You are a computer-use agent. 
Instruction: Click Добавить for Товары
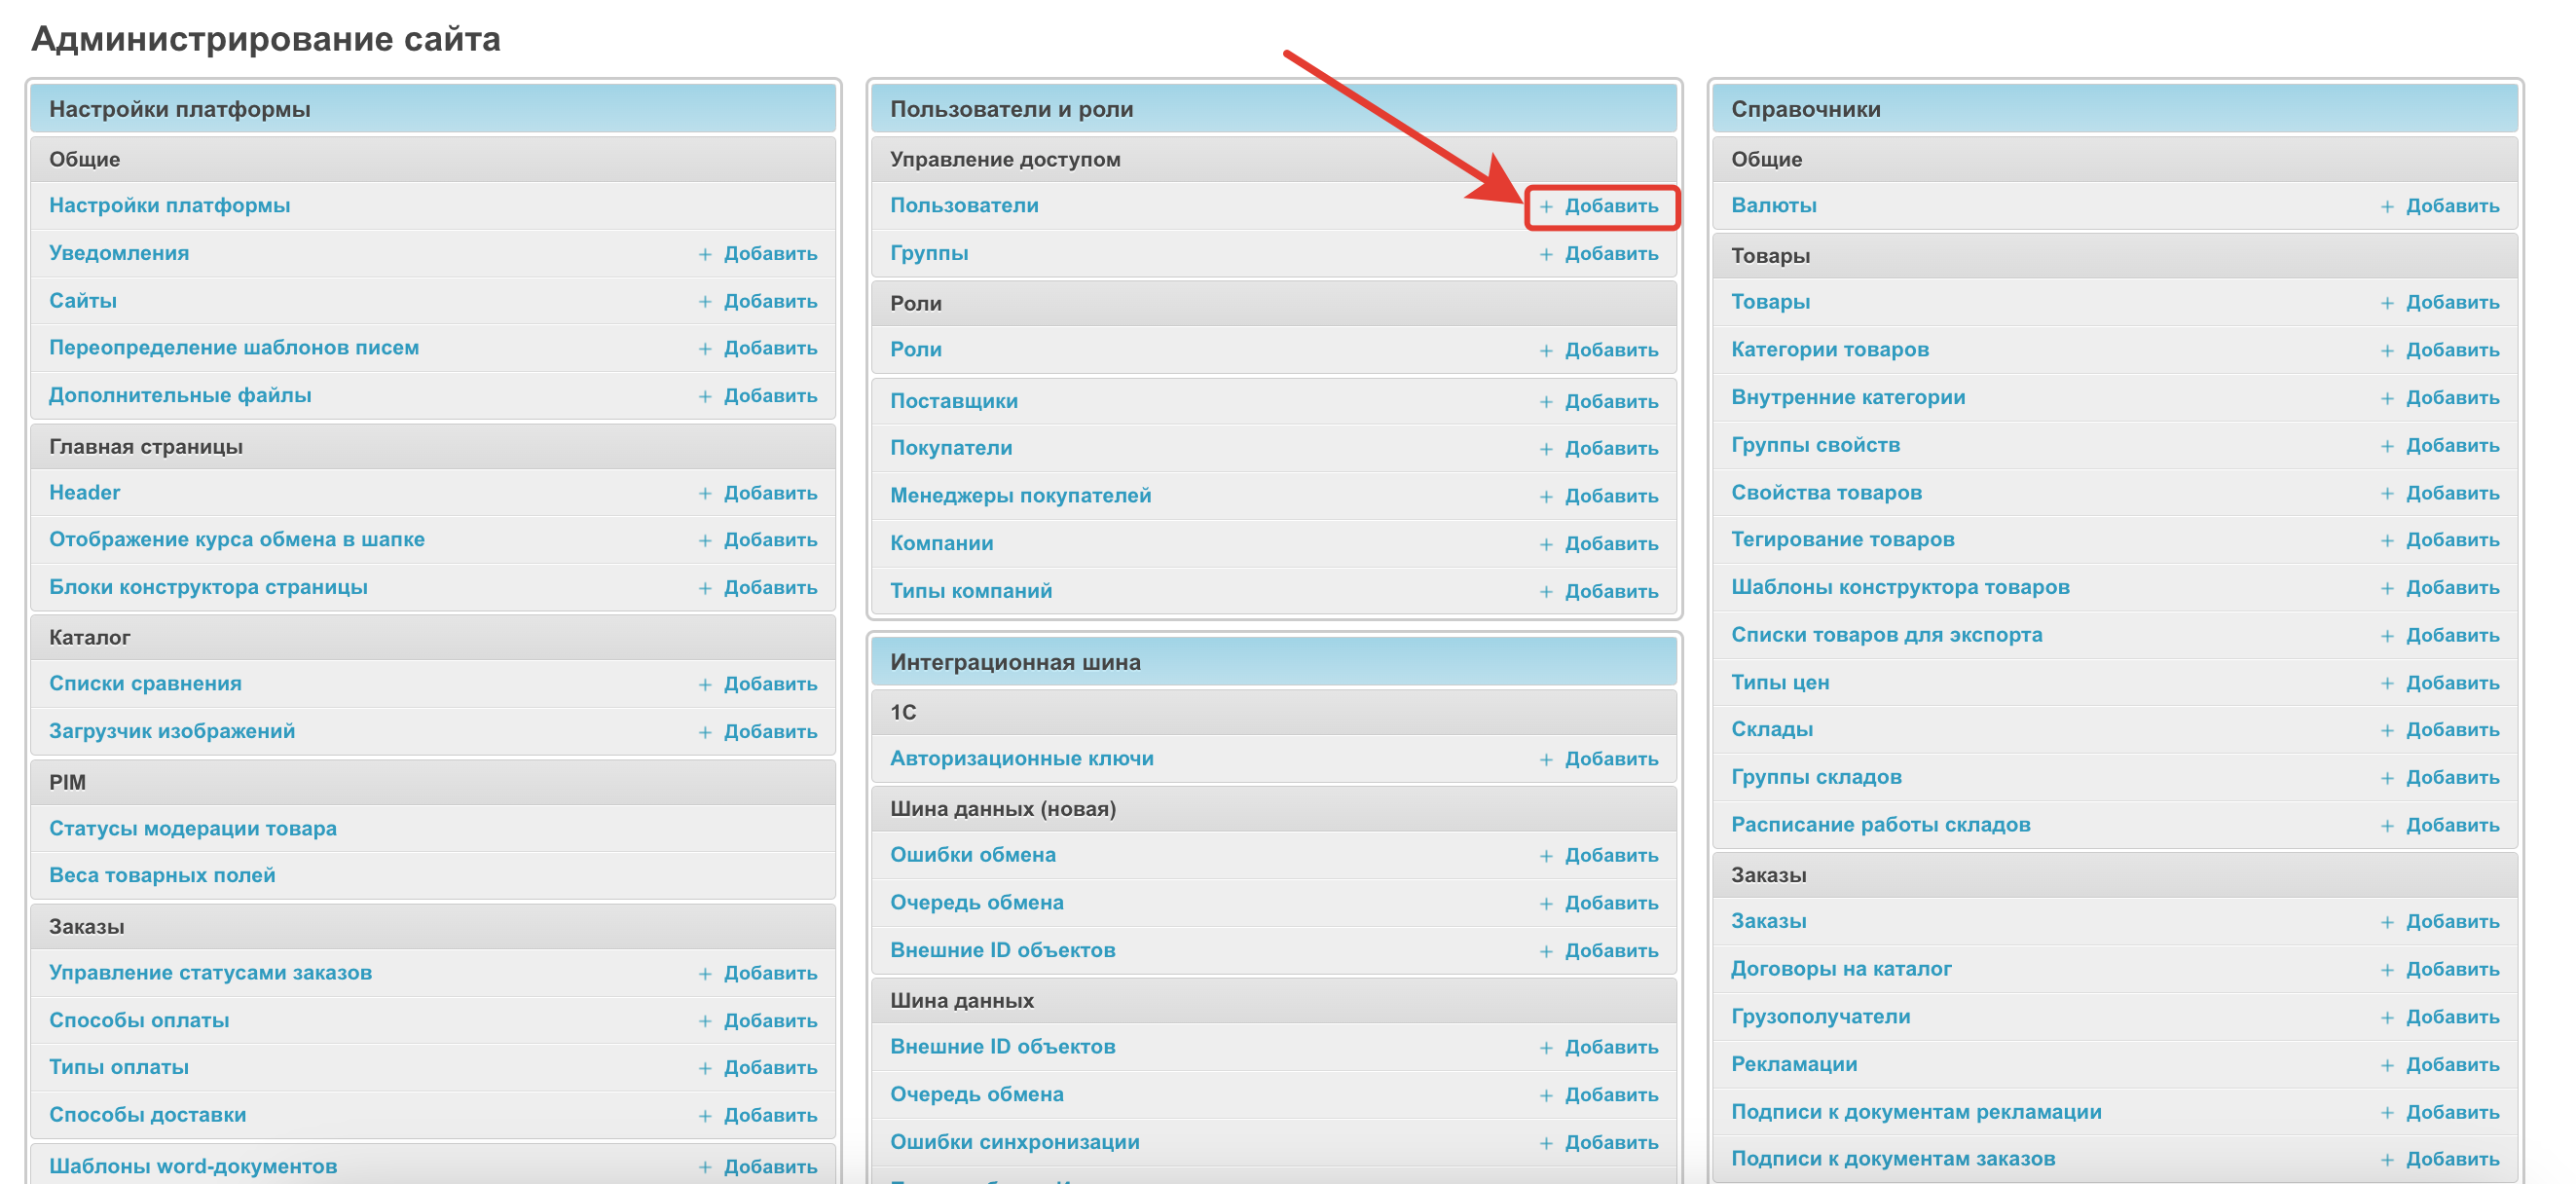coord(2451,302)
